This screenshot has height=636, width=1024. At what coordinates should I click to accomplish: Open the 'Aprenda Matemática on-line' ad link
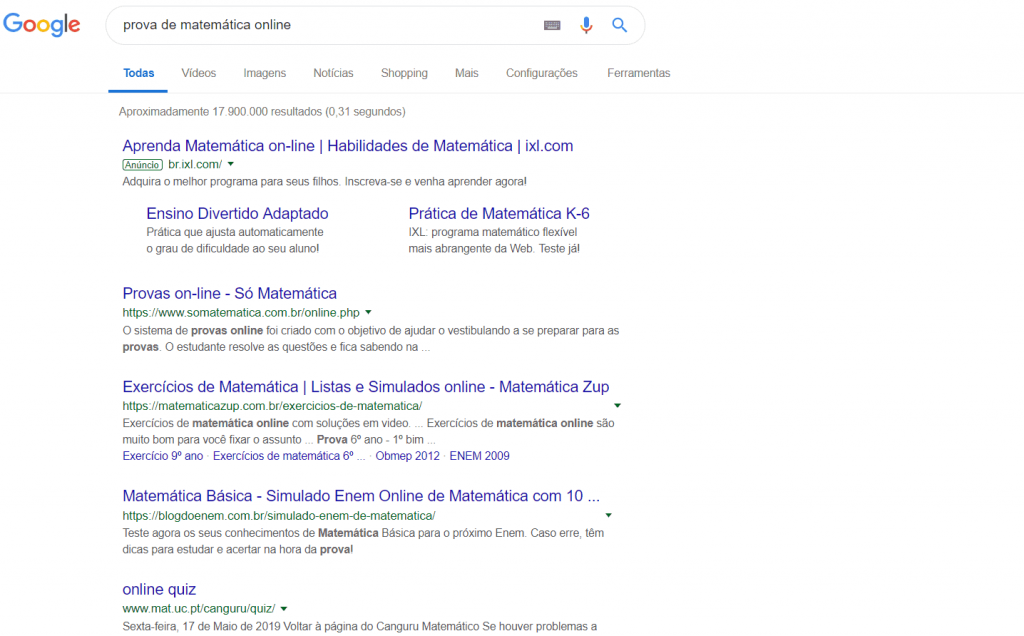pos(347,146)
